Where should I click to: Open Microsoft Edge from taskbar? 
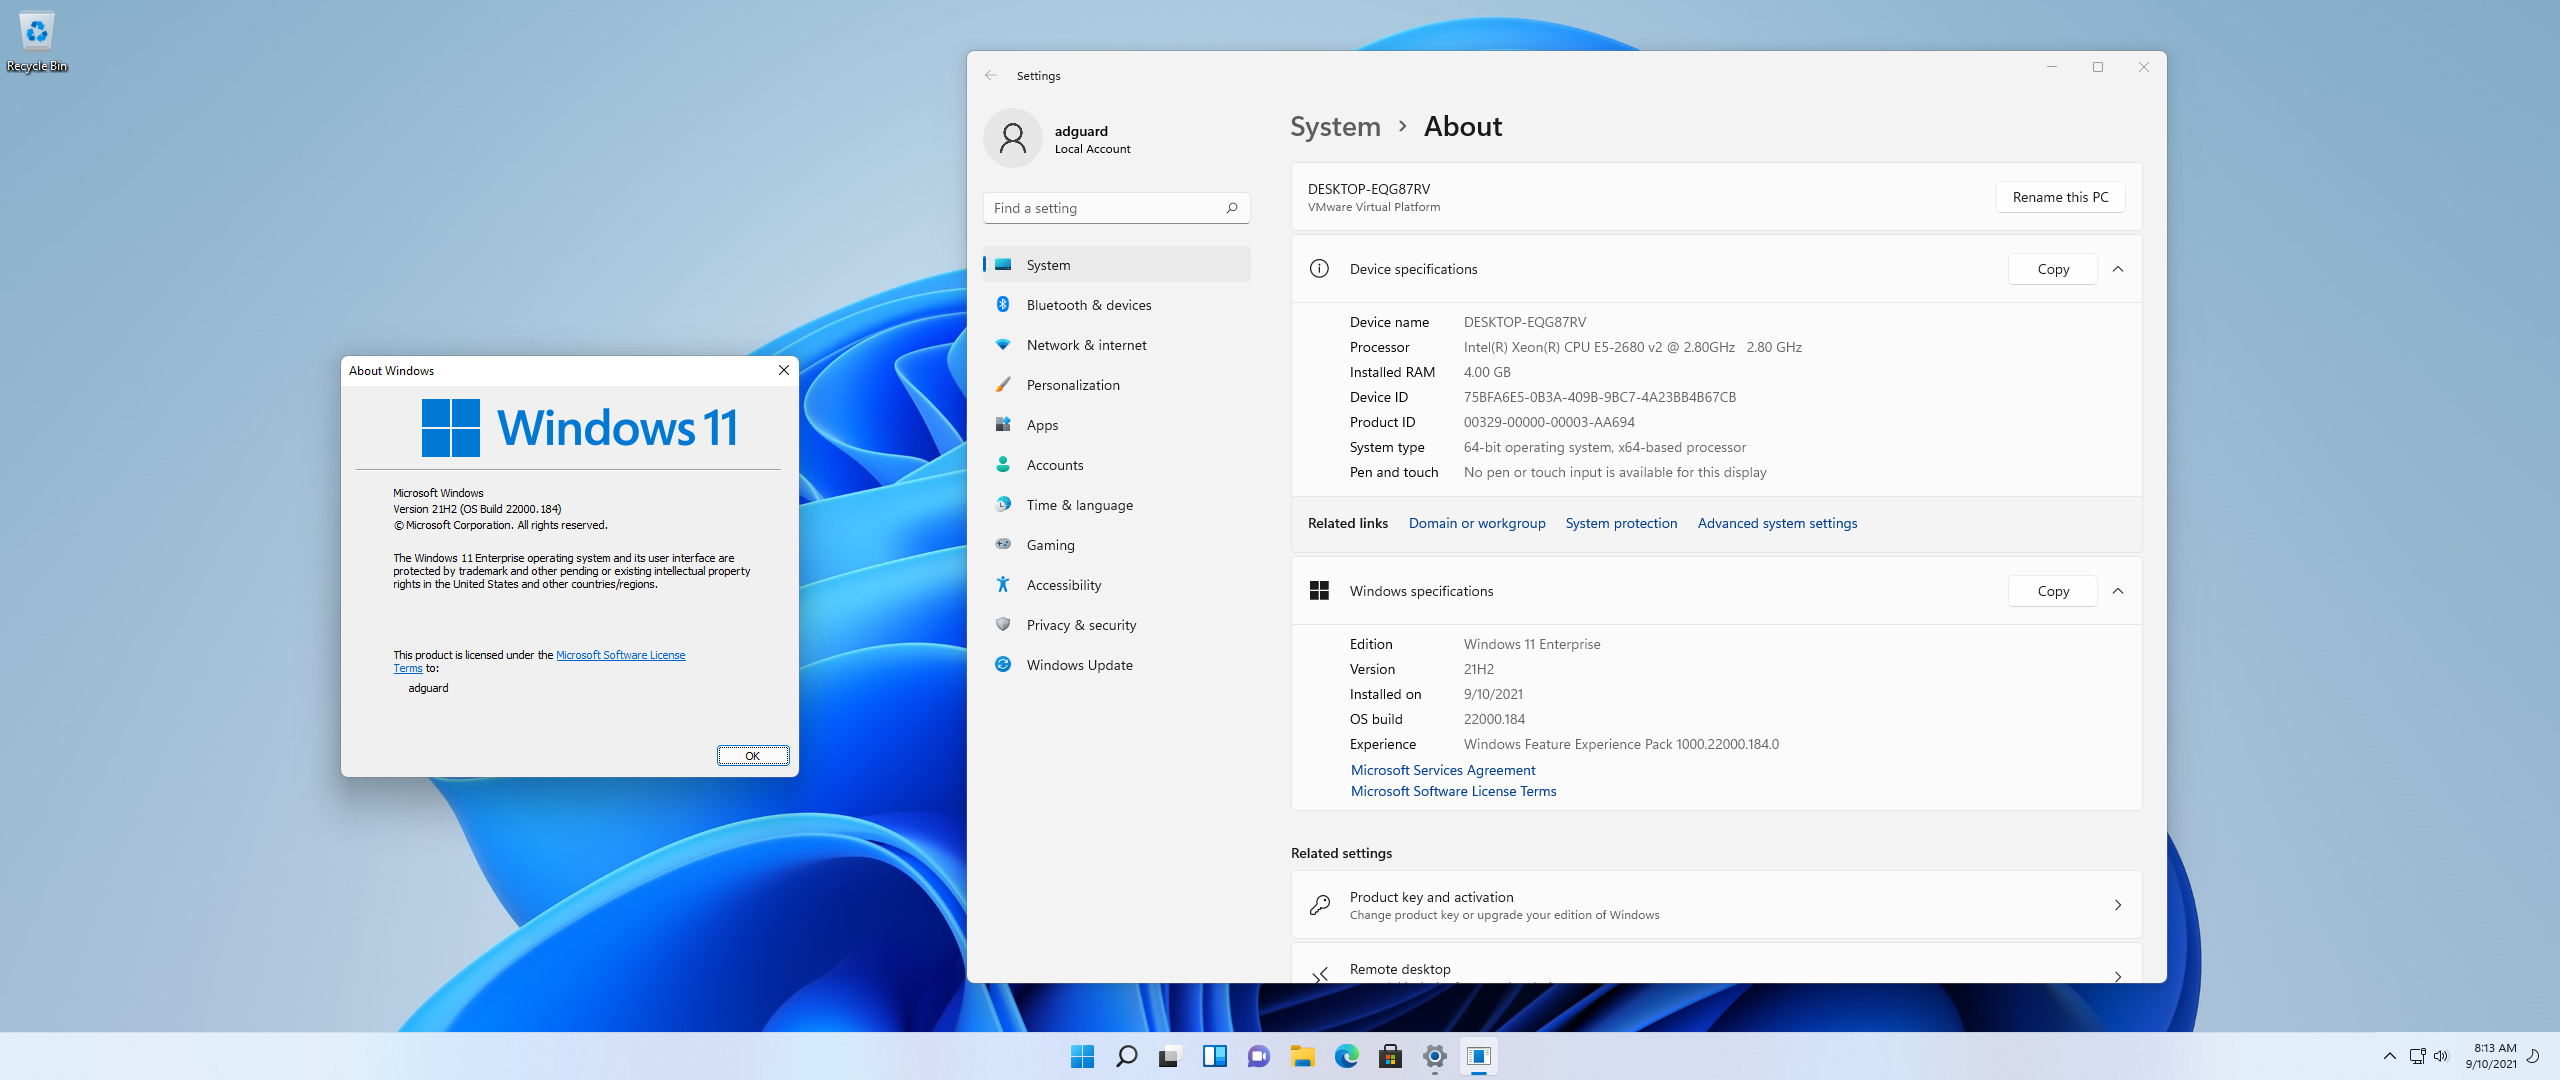pyautogui.click(x=1346, y=1056)
